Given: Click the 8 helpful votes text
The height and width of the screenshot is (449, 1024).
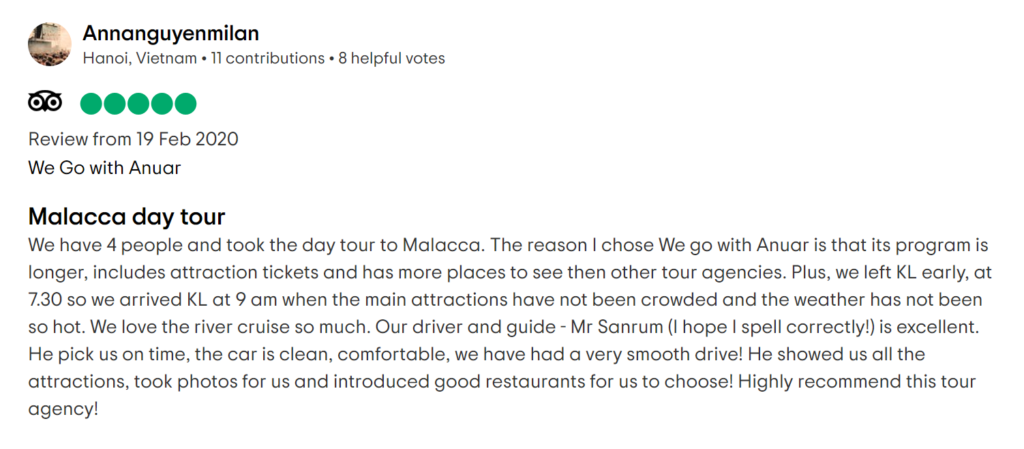Looking at the screenshot, I should pos(391,58).
